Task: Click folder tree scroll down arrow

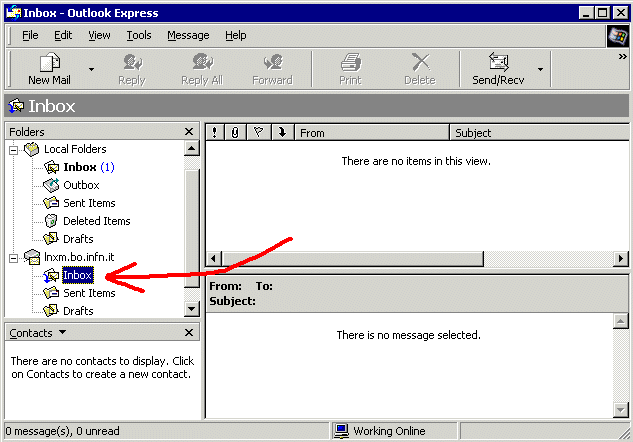Action: [191, 309]
